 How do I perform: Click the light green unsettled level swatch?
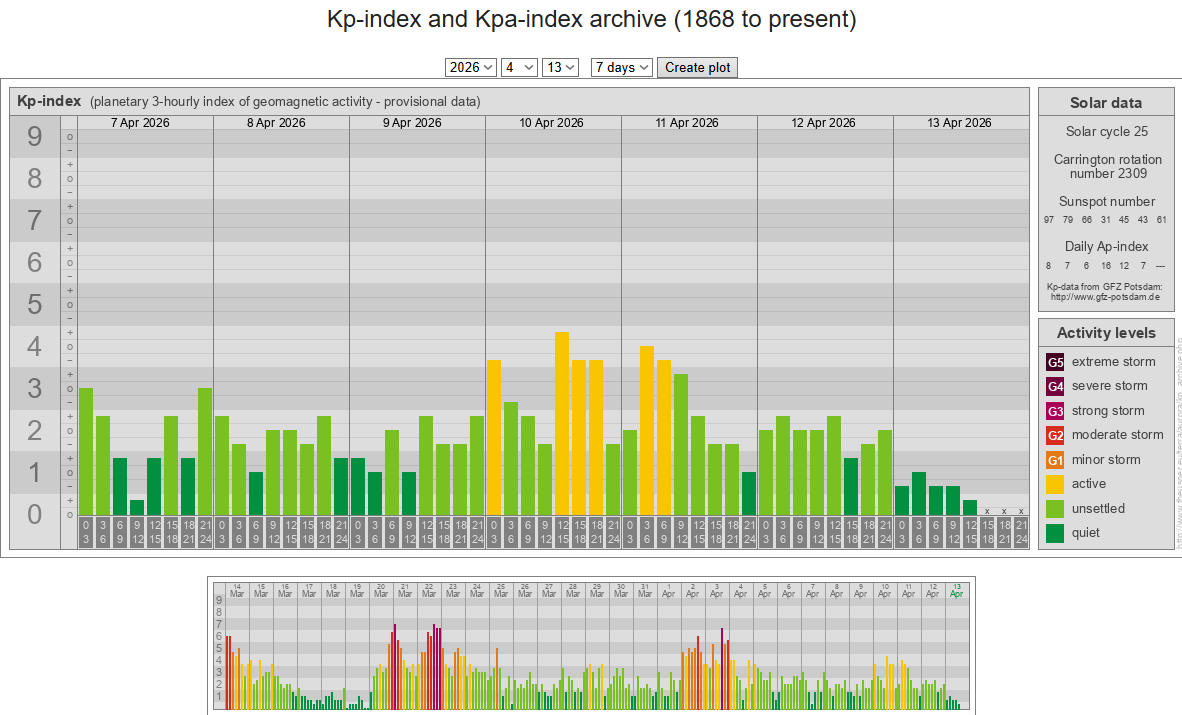click(1055, 509)
